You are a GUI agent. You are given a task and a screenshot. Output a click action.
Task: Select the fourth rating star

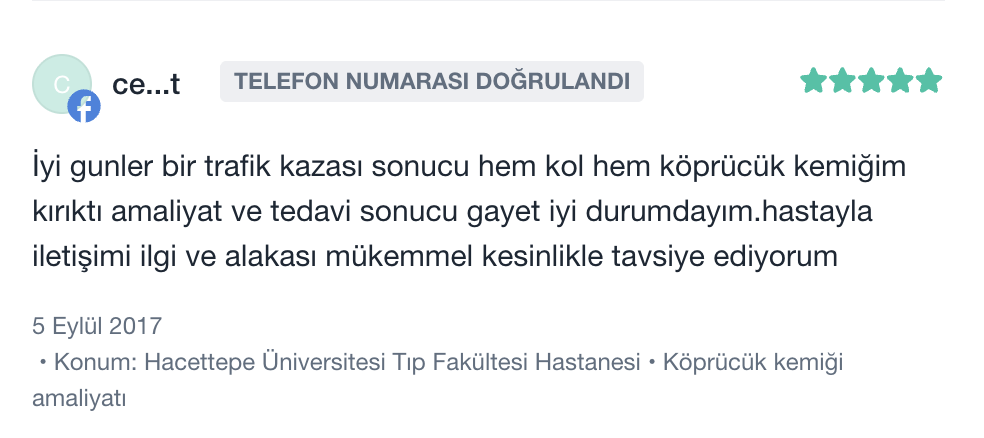coord(900,81)
